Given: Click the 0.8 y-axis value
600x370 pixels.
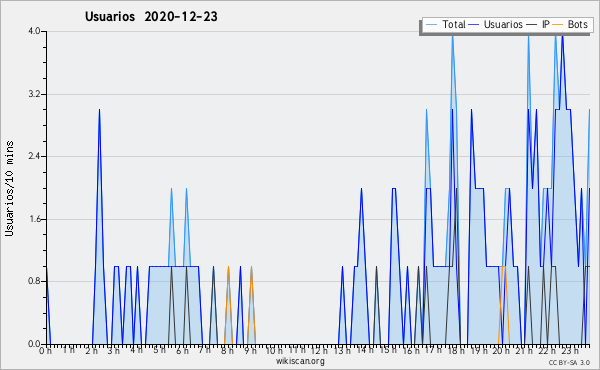Looking at the screenshot, I should pyautogui.click(x=34, y=282).
